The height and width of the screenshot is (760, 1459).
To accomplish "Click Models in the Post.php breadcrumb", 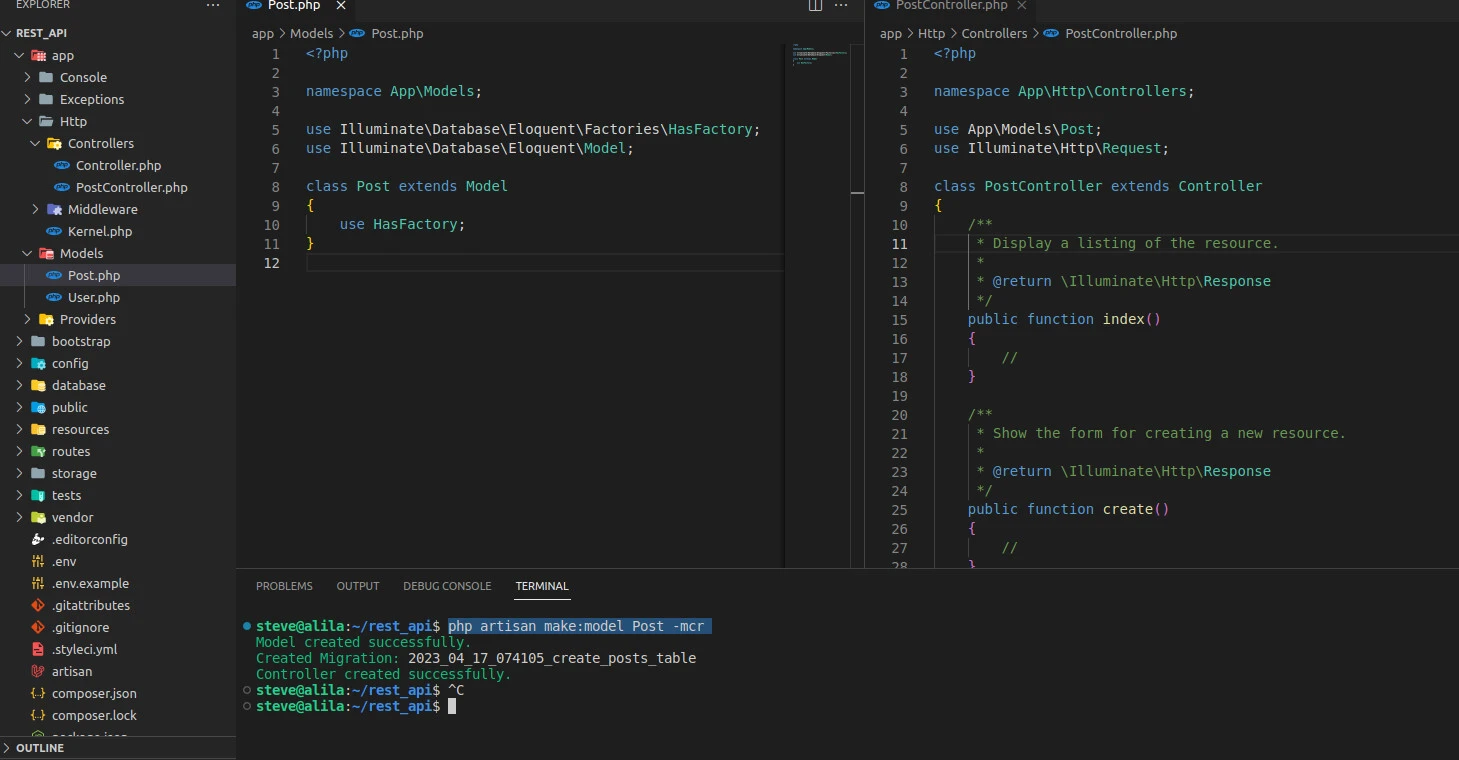I will click(311, 33).
